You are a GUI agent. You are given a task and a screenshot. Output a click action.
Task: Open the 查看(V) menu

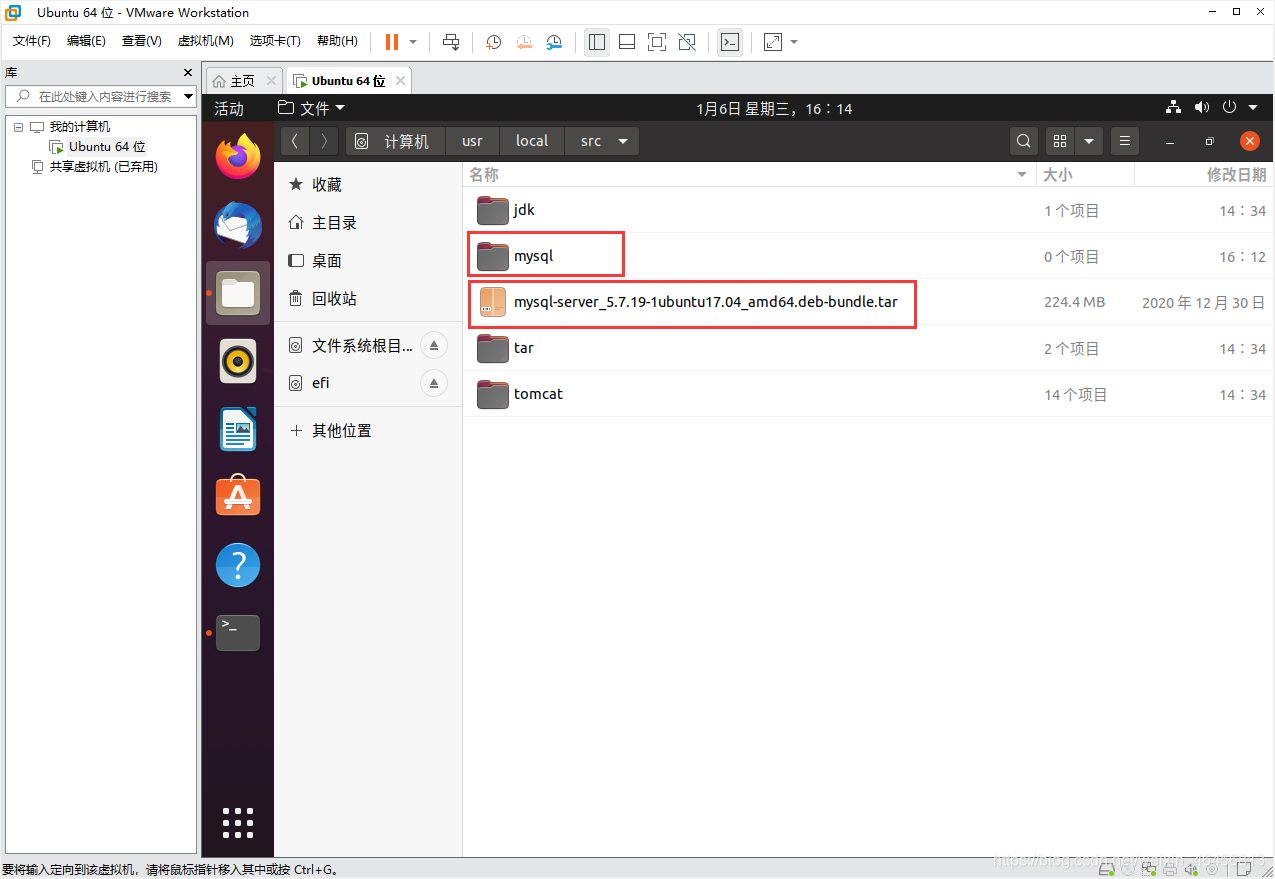tap(141, 41)
